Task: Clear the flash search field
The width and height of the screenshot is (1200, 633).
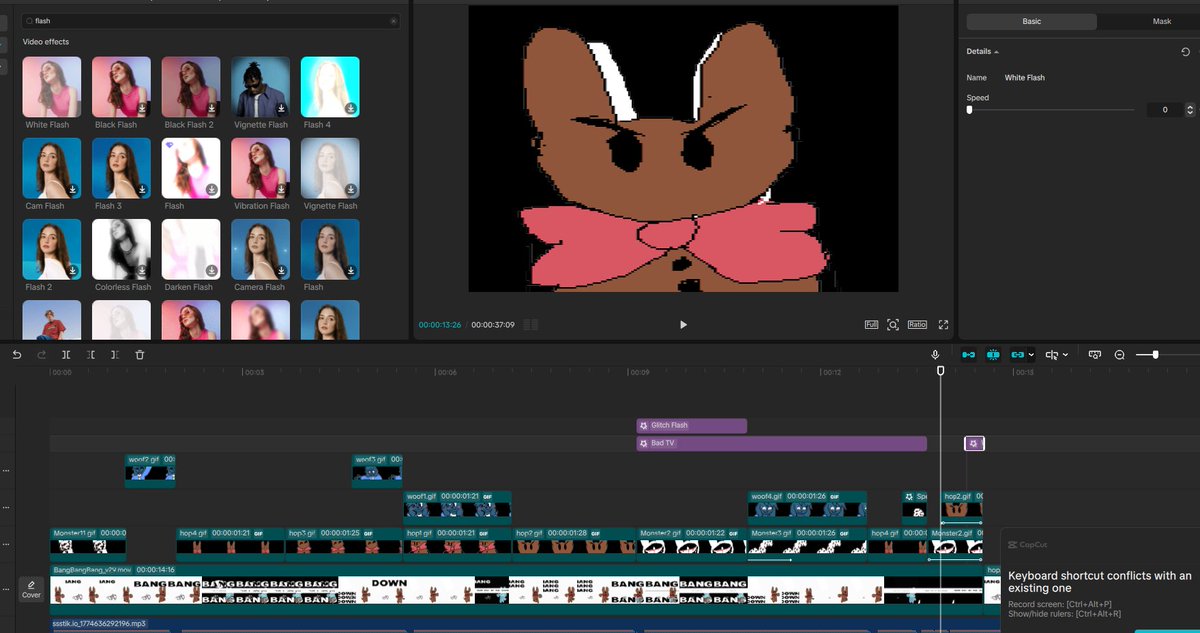Action: pyautogui.click(x=394, y=20)
